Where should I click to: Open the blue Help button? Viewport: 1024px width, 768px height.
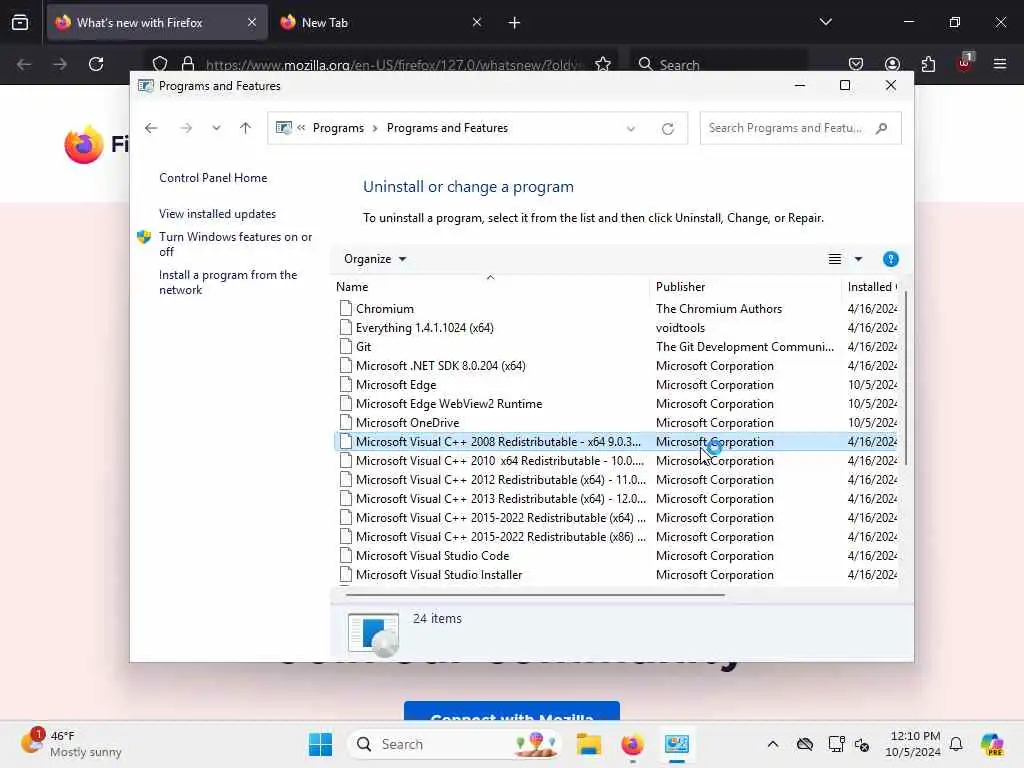click(890, 259)
